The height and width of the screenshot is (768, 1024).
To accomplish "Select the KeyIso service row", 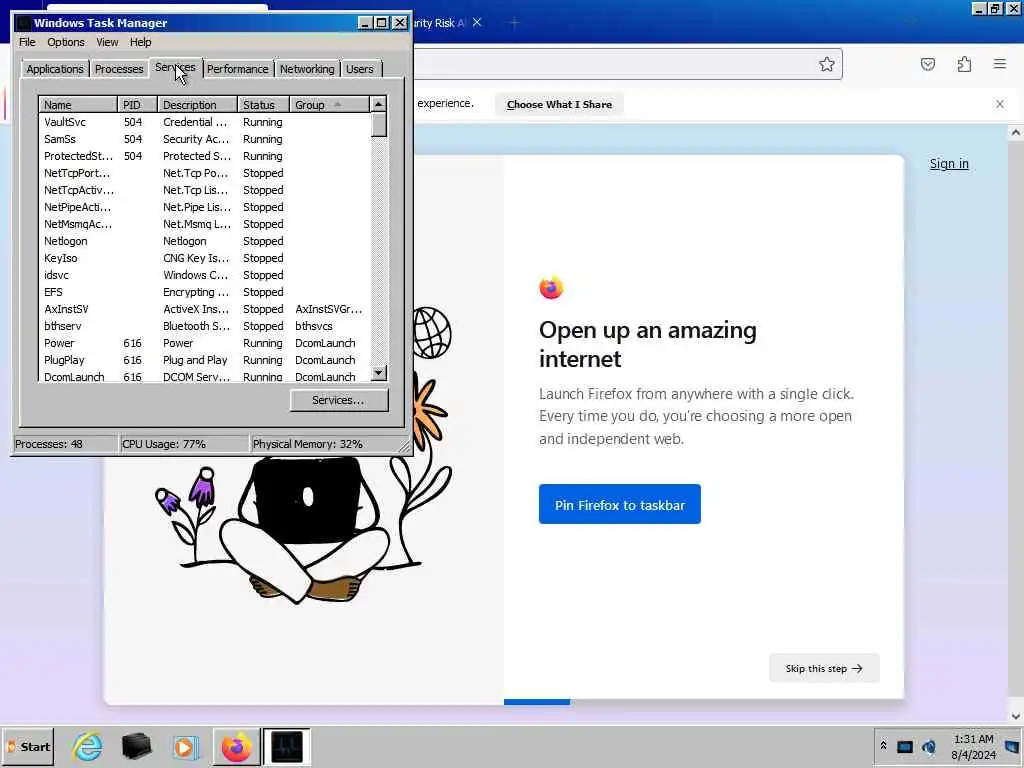I will 204,258.
